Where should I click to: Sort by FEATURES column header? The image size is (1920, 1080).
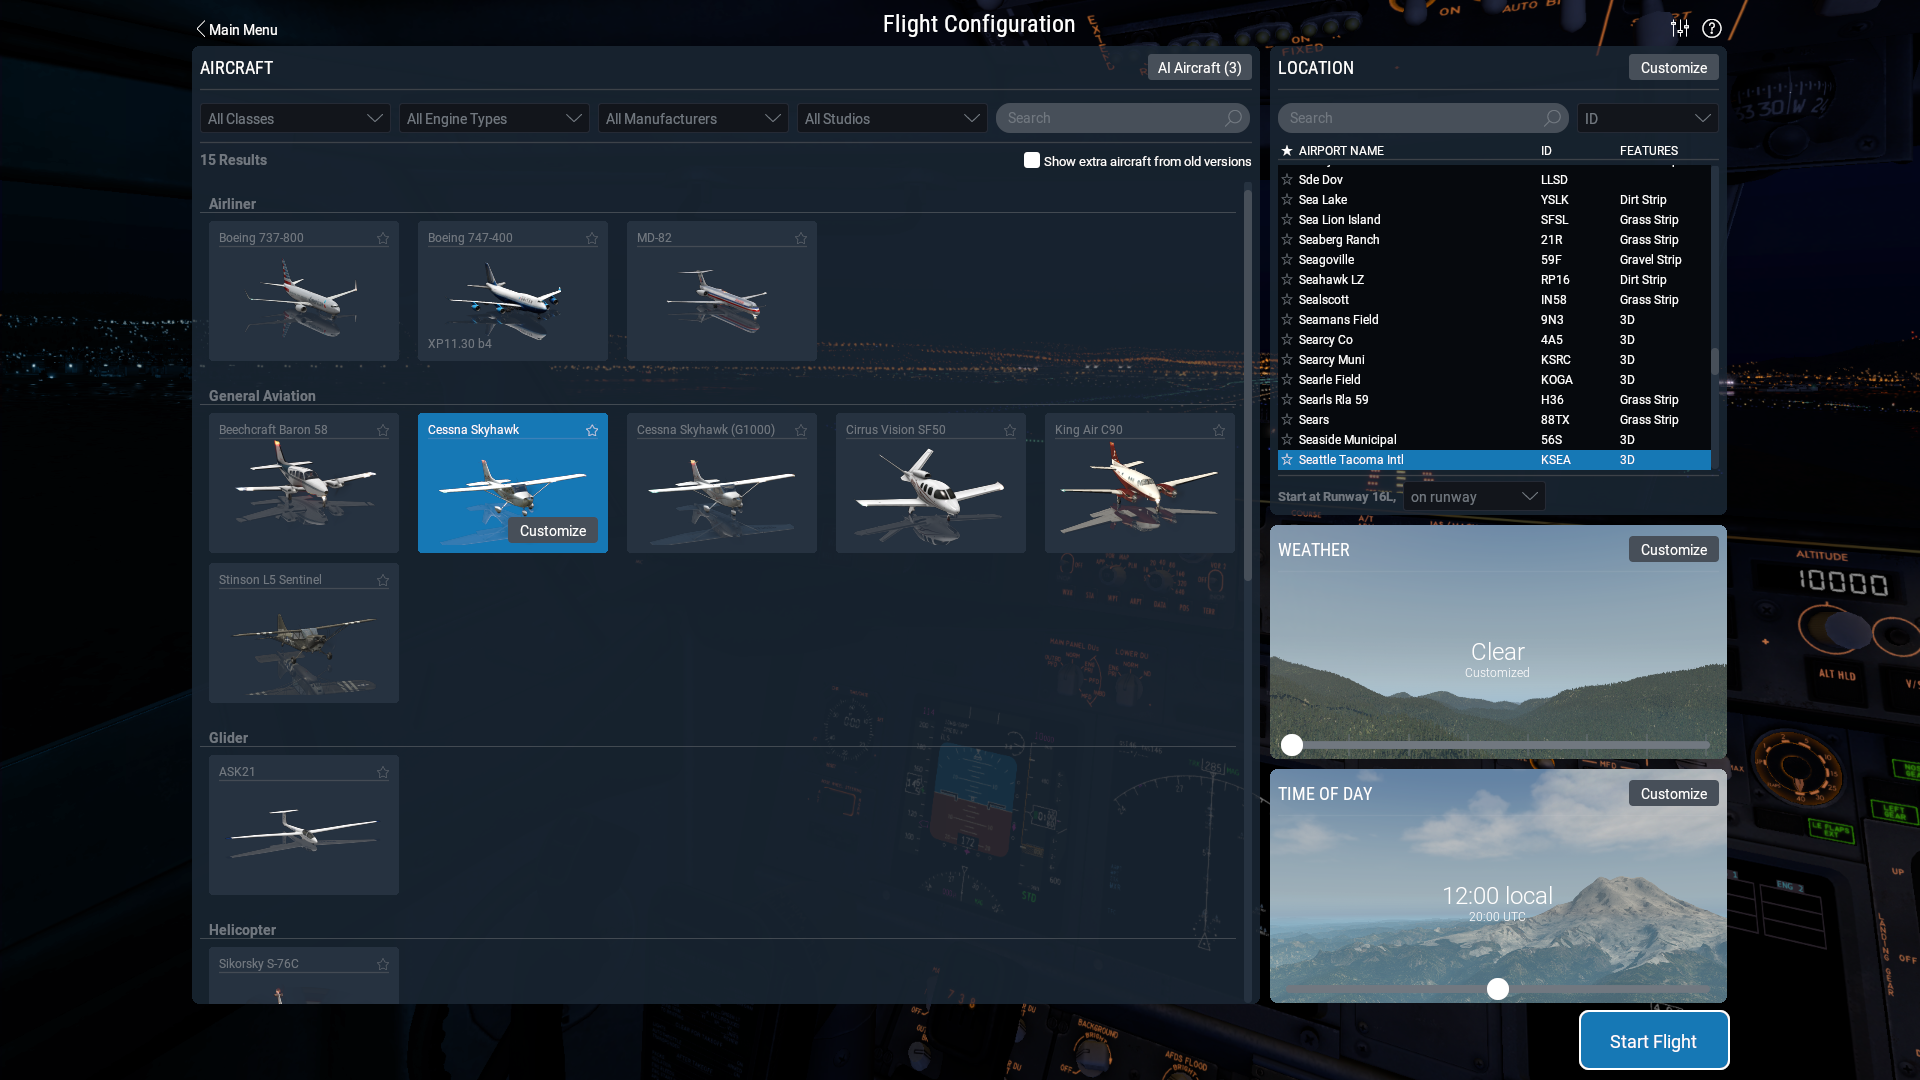tap(1649, 151)
